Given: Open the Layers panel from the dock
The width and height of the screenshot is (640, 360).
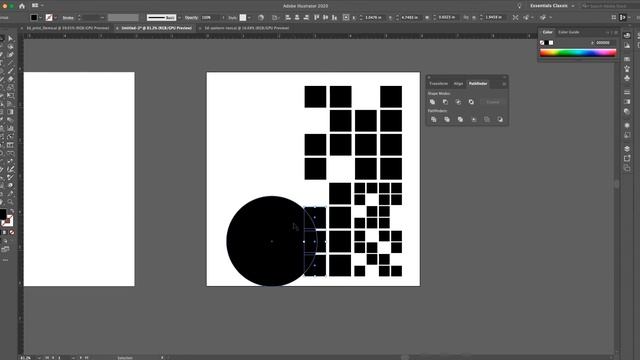Looking at the screenshot, I should coord(627,149).
